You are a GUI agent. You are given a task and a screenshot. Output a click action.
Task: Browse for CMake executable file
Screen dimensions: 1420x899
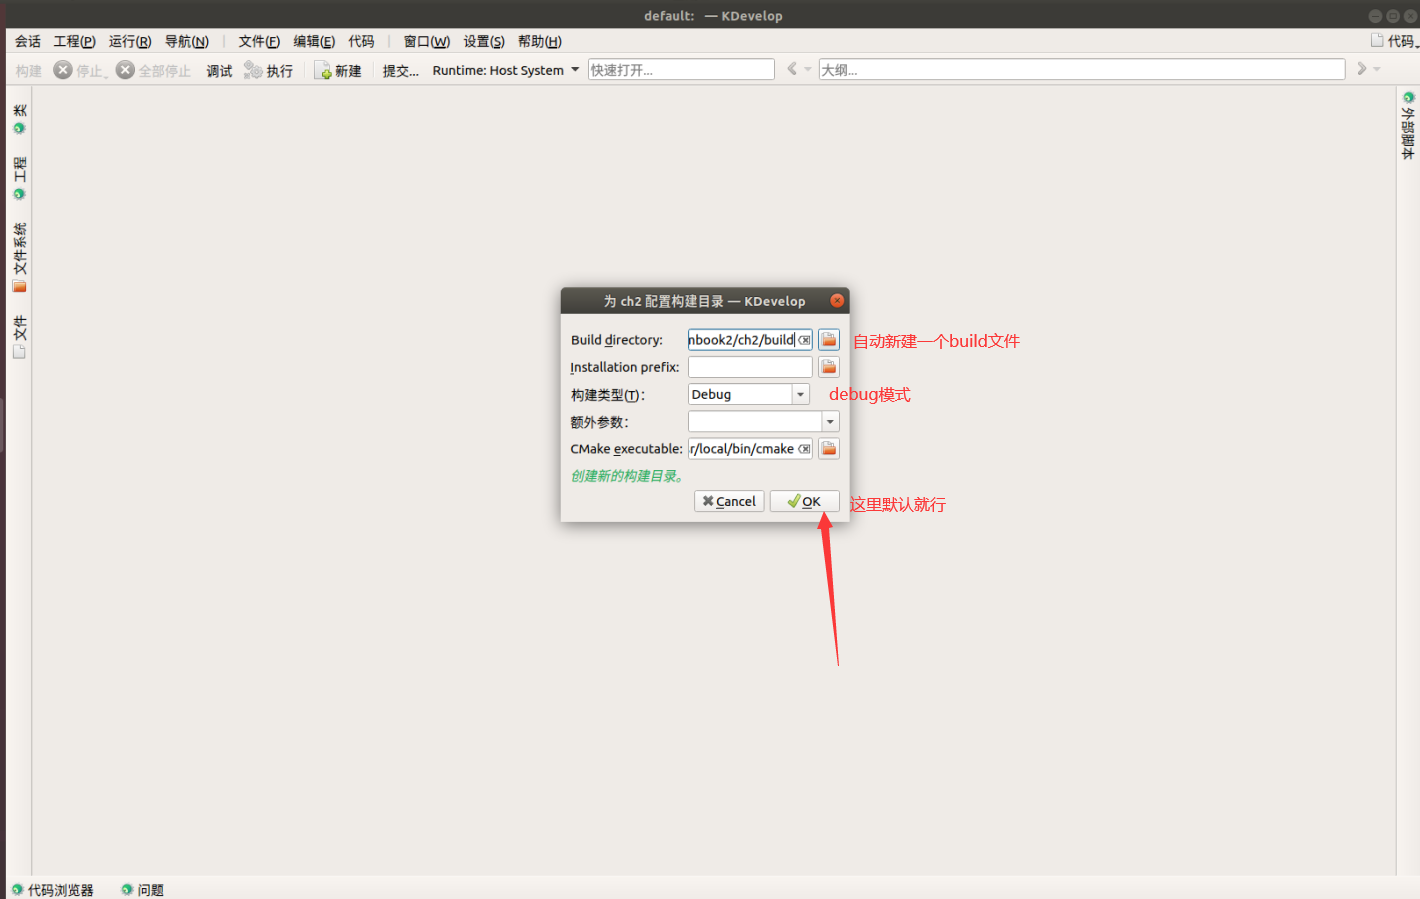(829, 449)
